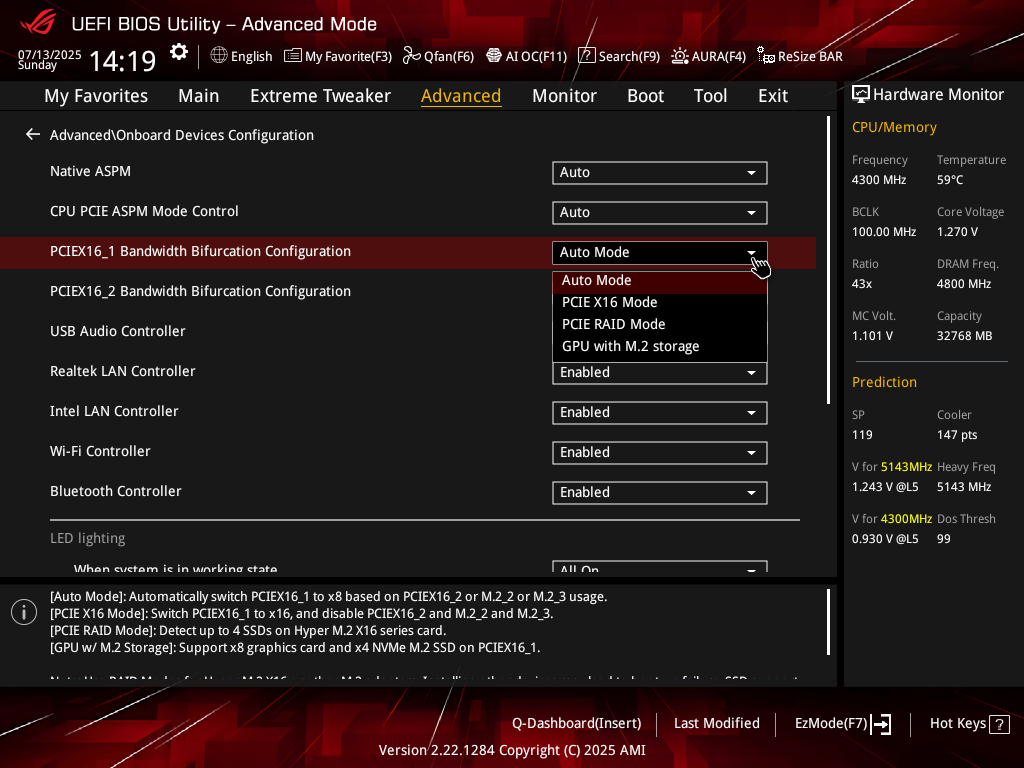Click the back arrow to Advanced menu
1024x768 pixels.
click(33, 135)
